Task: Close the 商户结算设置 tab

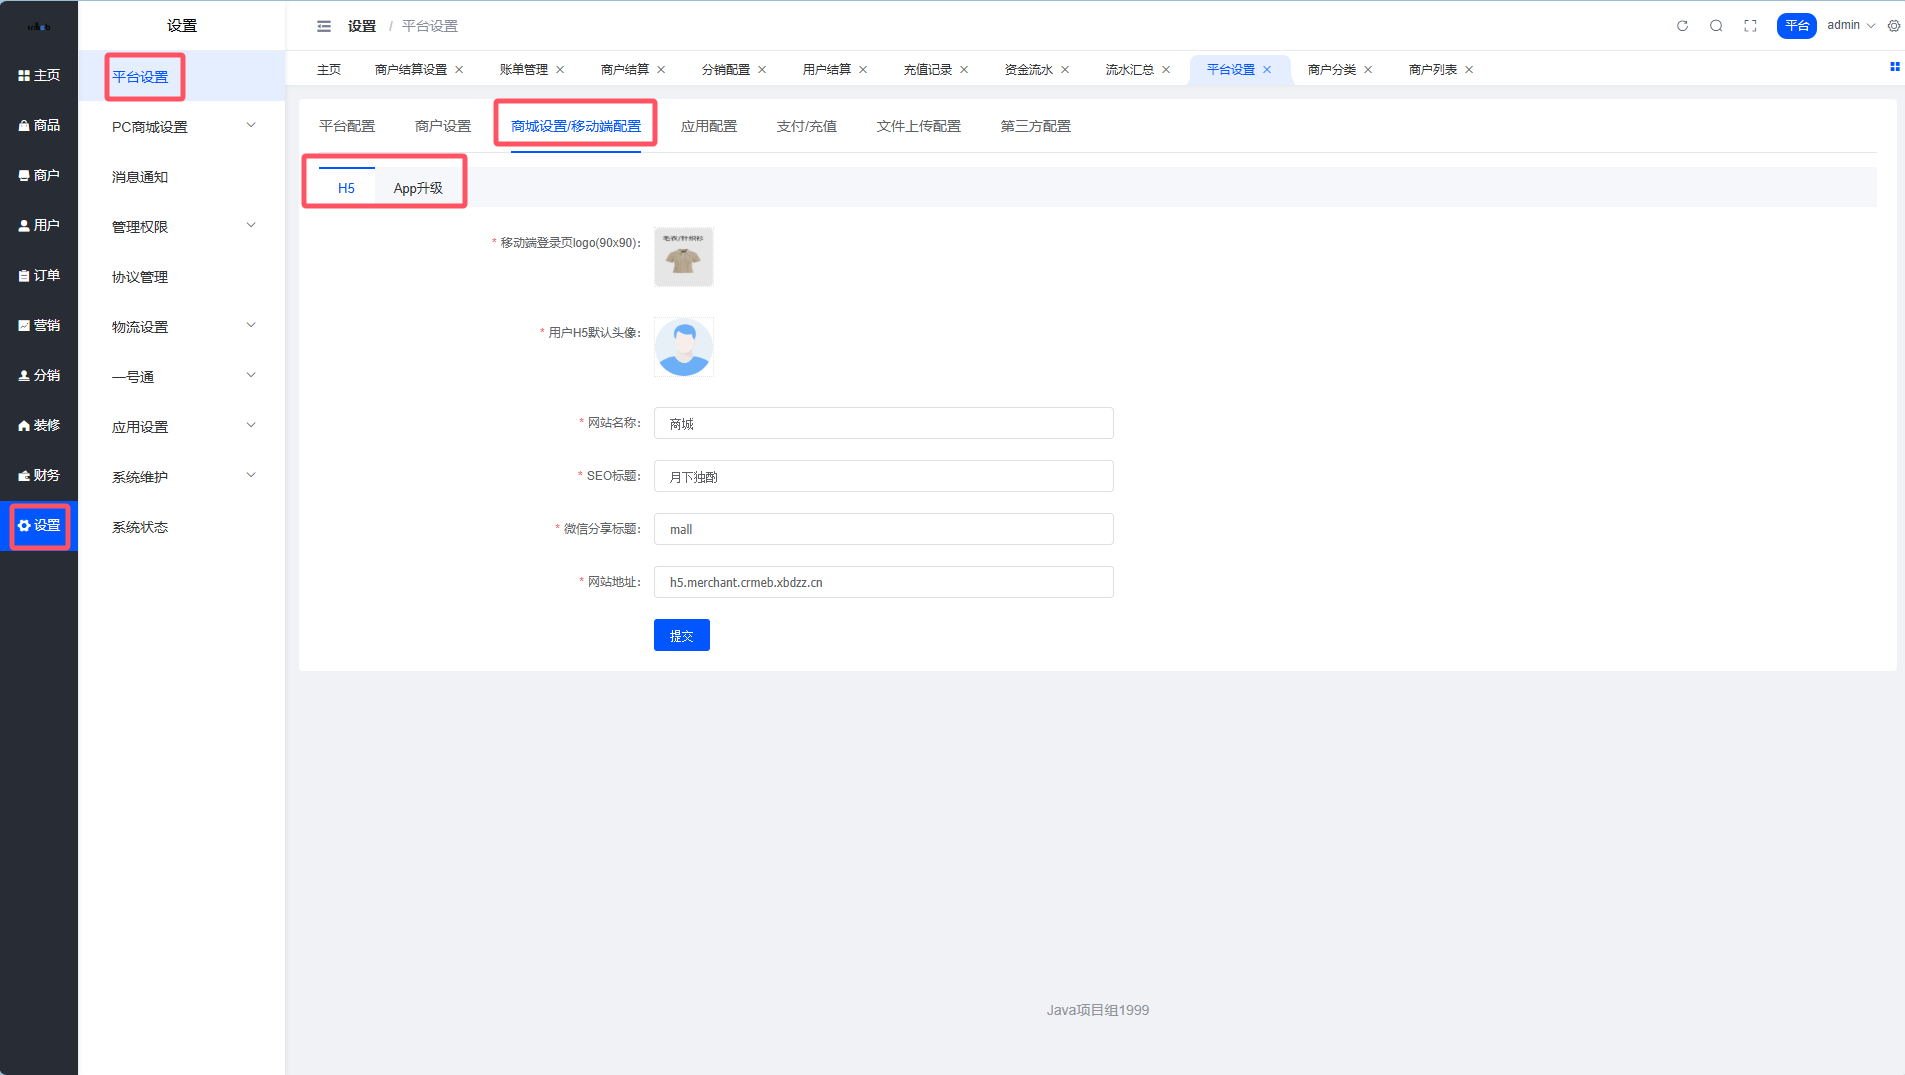Action: click(x=459, y=70)
